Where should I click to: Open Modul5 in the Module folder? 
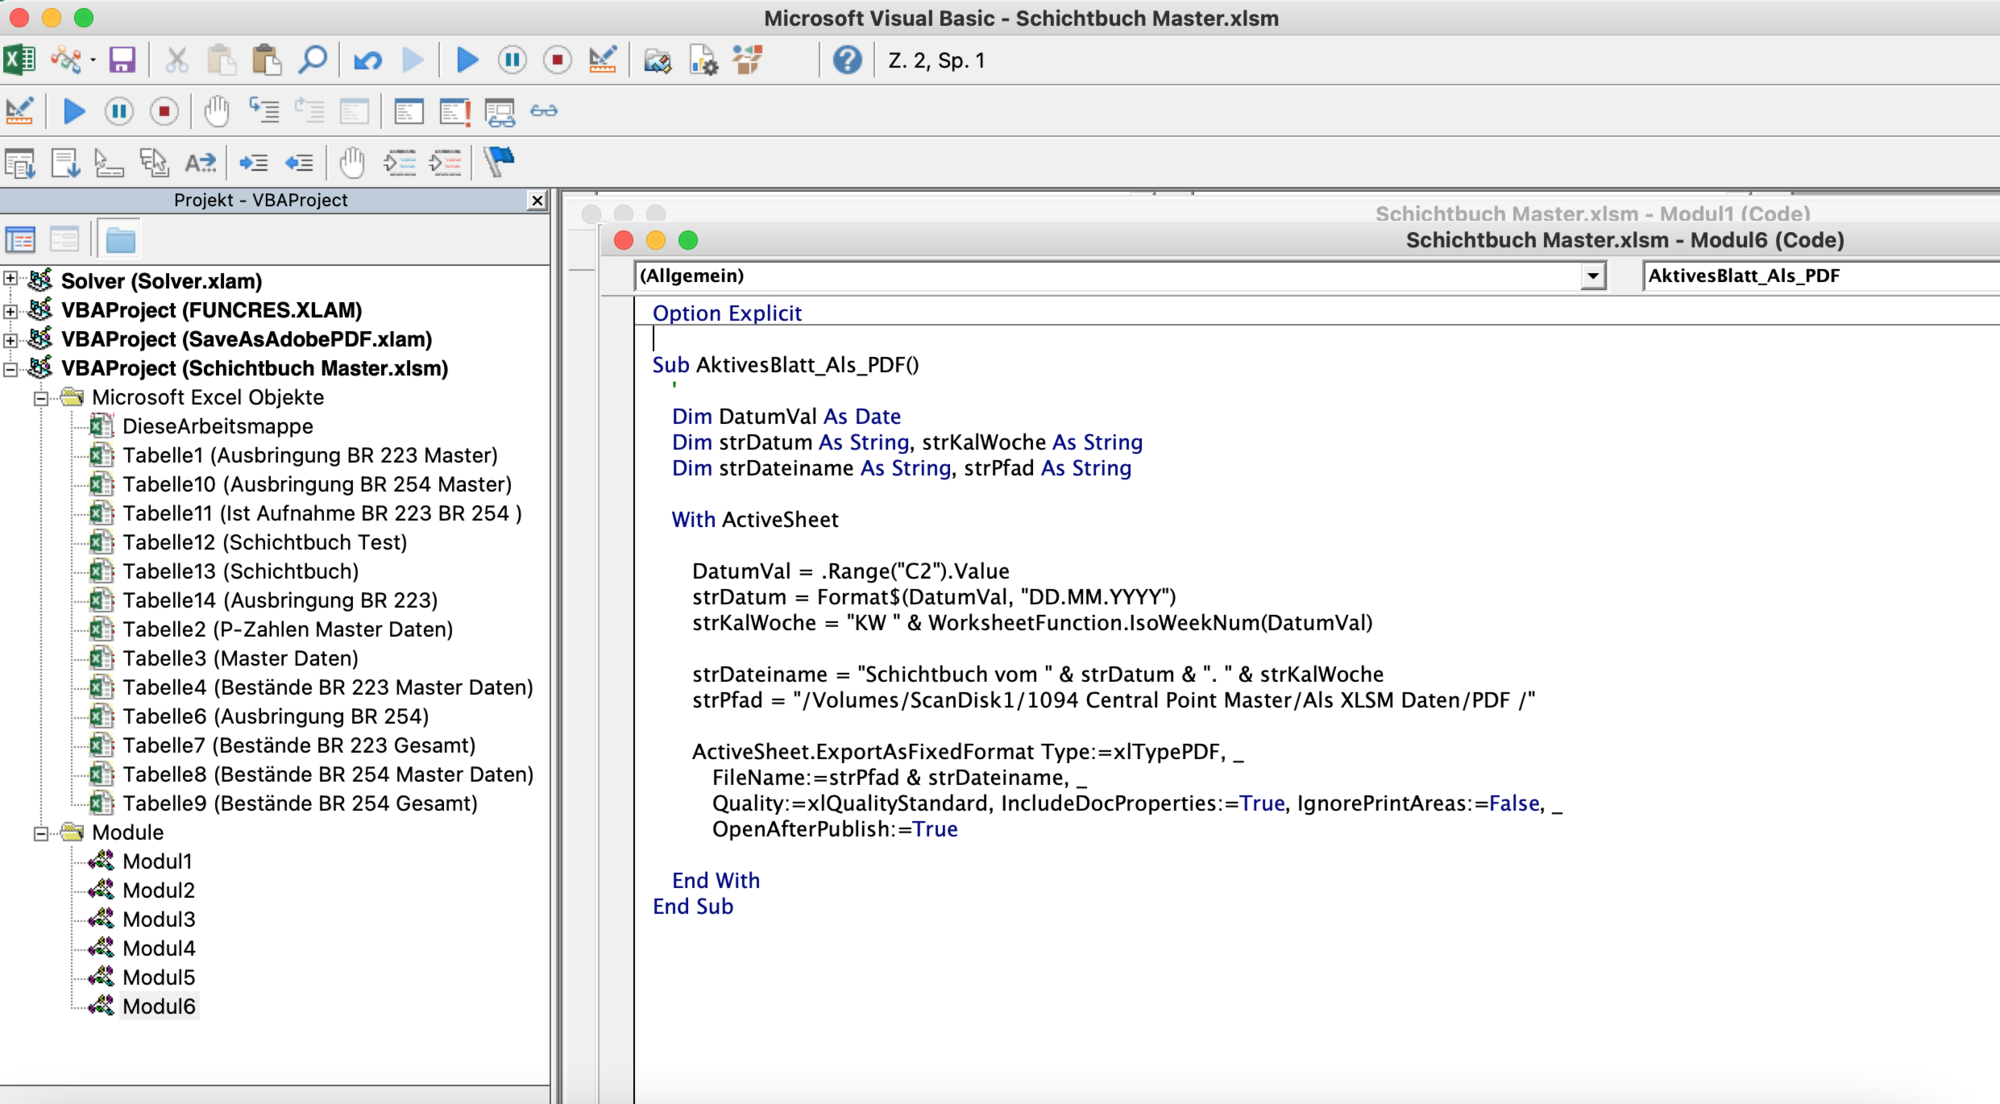[159, 977]
